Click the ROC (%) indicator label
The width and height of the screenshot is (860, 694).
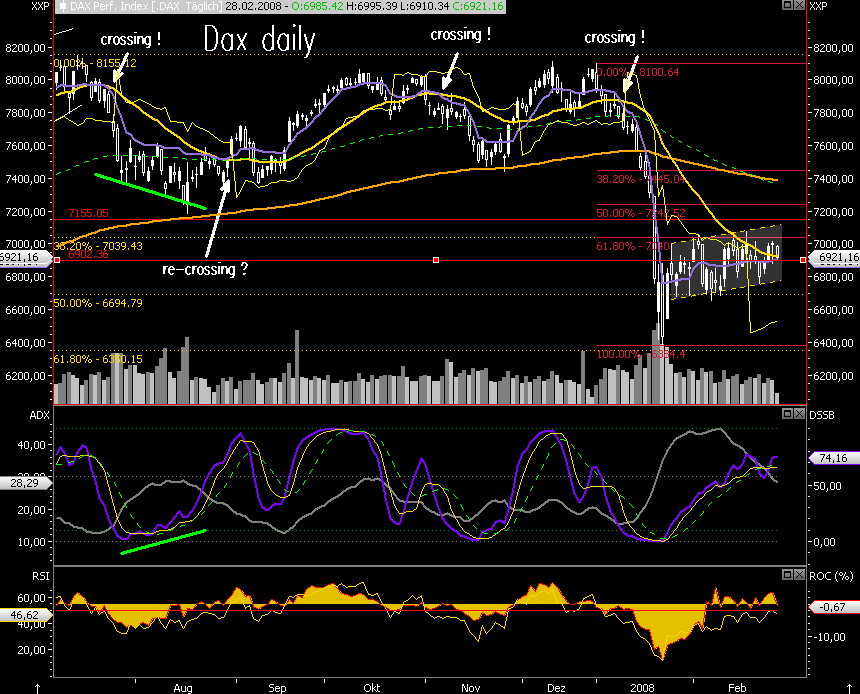click(x=831, y=576)
